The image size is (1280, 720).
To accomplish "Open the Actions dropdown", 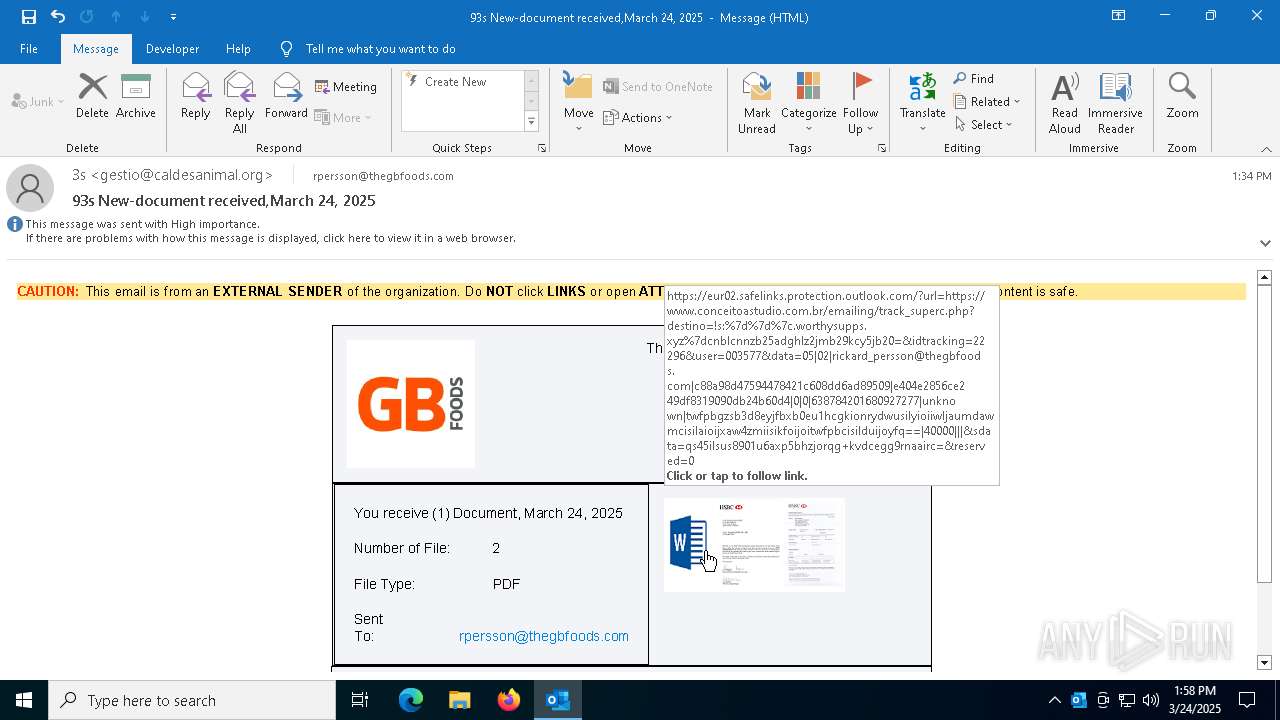I will pos(638,117).
